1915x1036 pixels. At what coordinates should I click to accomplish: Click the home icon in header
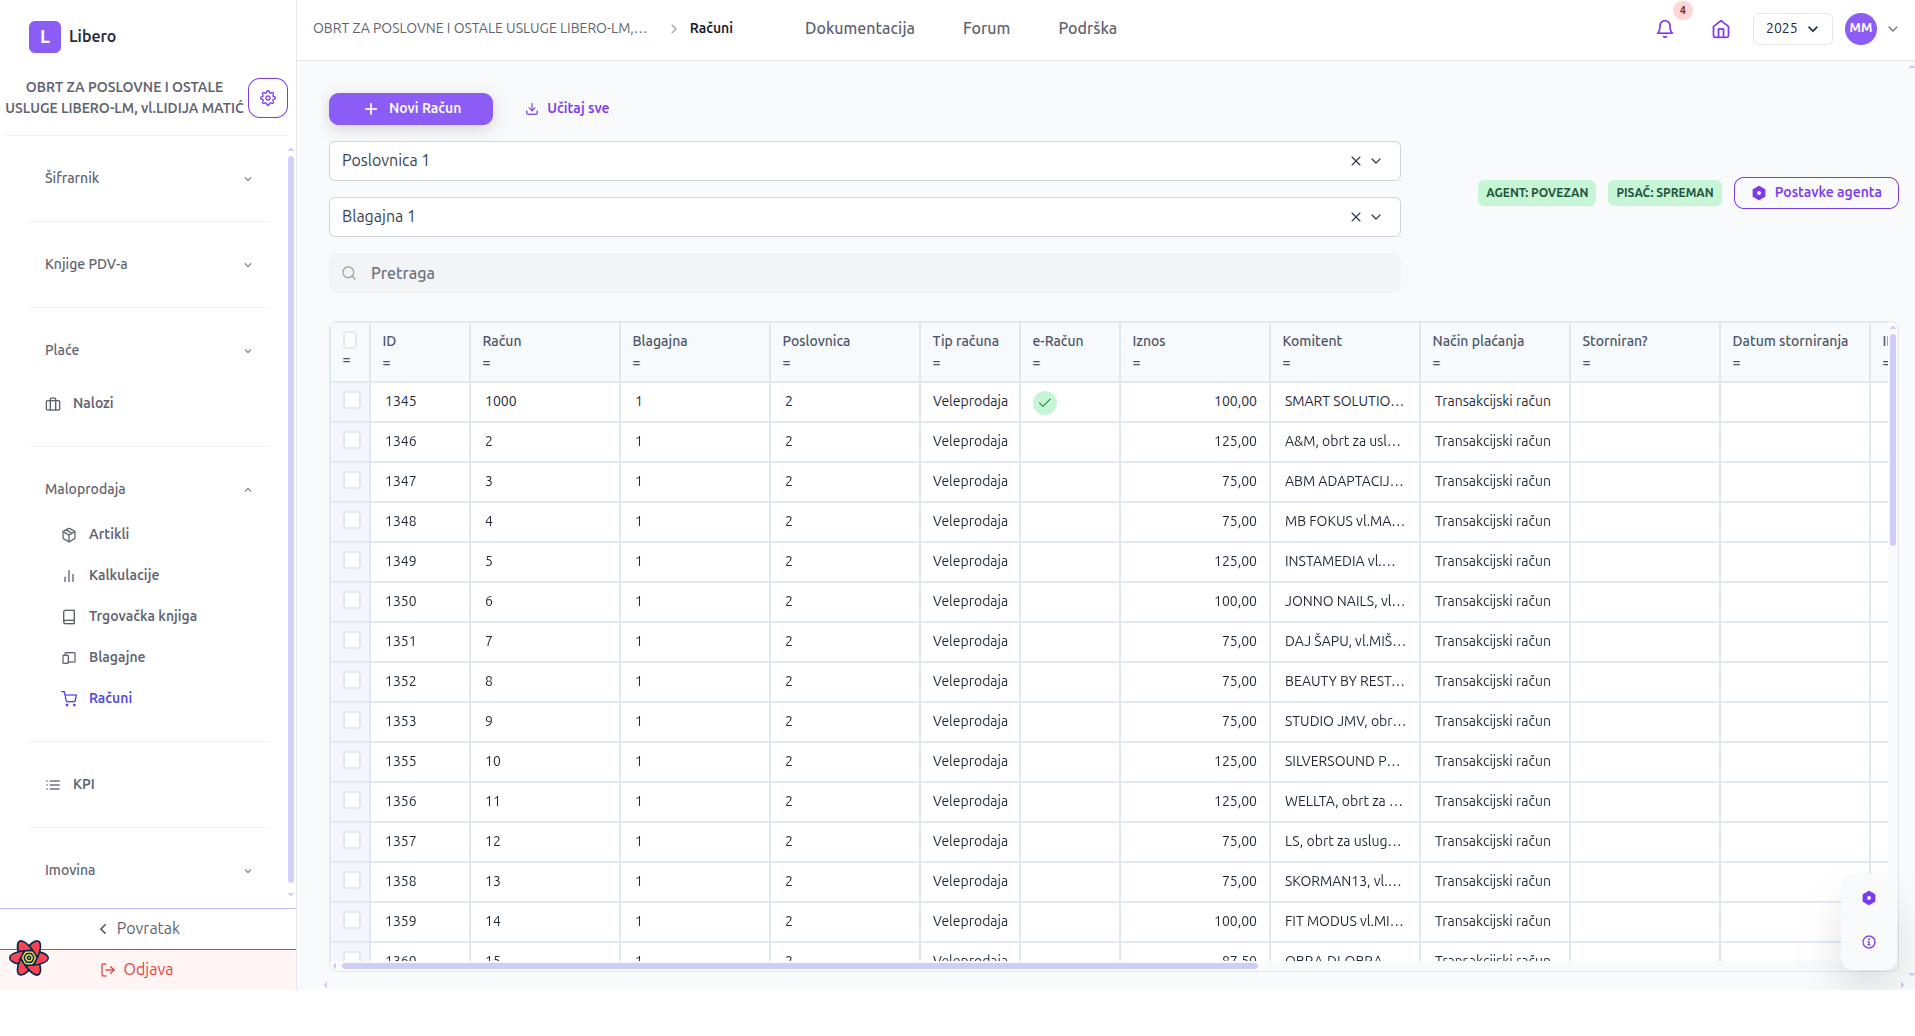click(x=1720, y=29)
